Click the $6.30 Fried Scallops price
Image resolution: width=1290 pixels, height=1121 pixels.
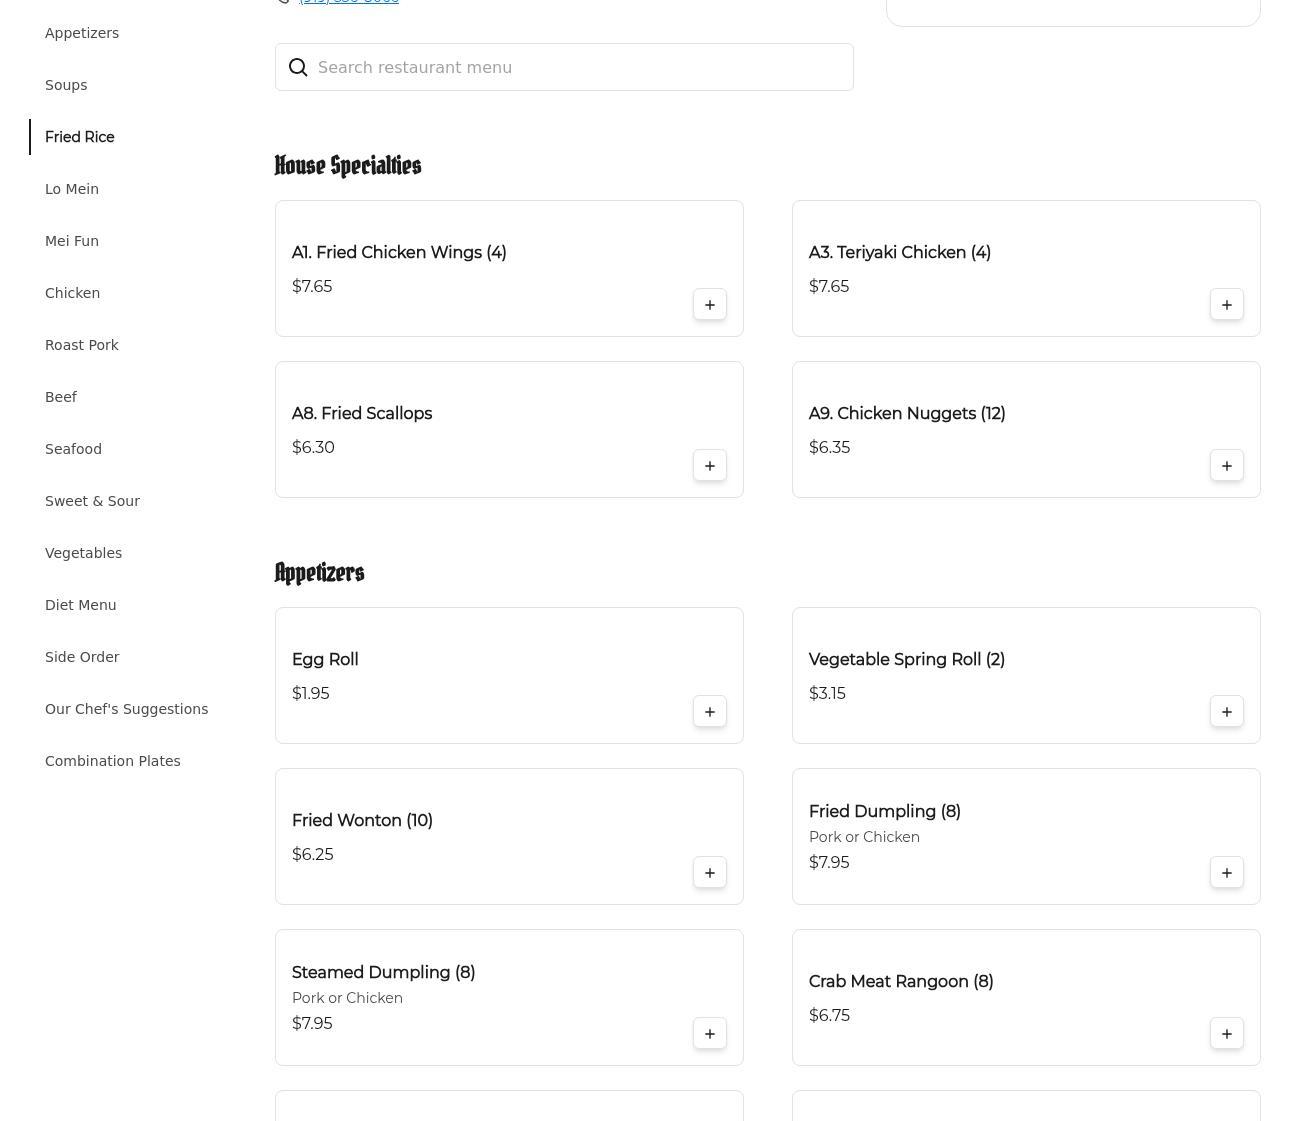click(313, 448)
